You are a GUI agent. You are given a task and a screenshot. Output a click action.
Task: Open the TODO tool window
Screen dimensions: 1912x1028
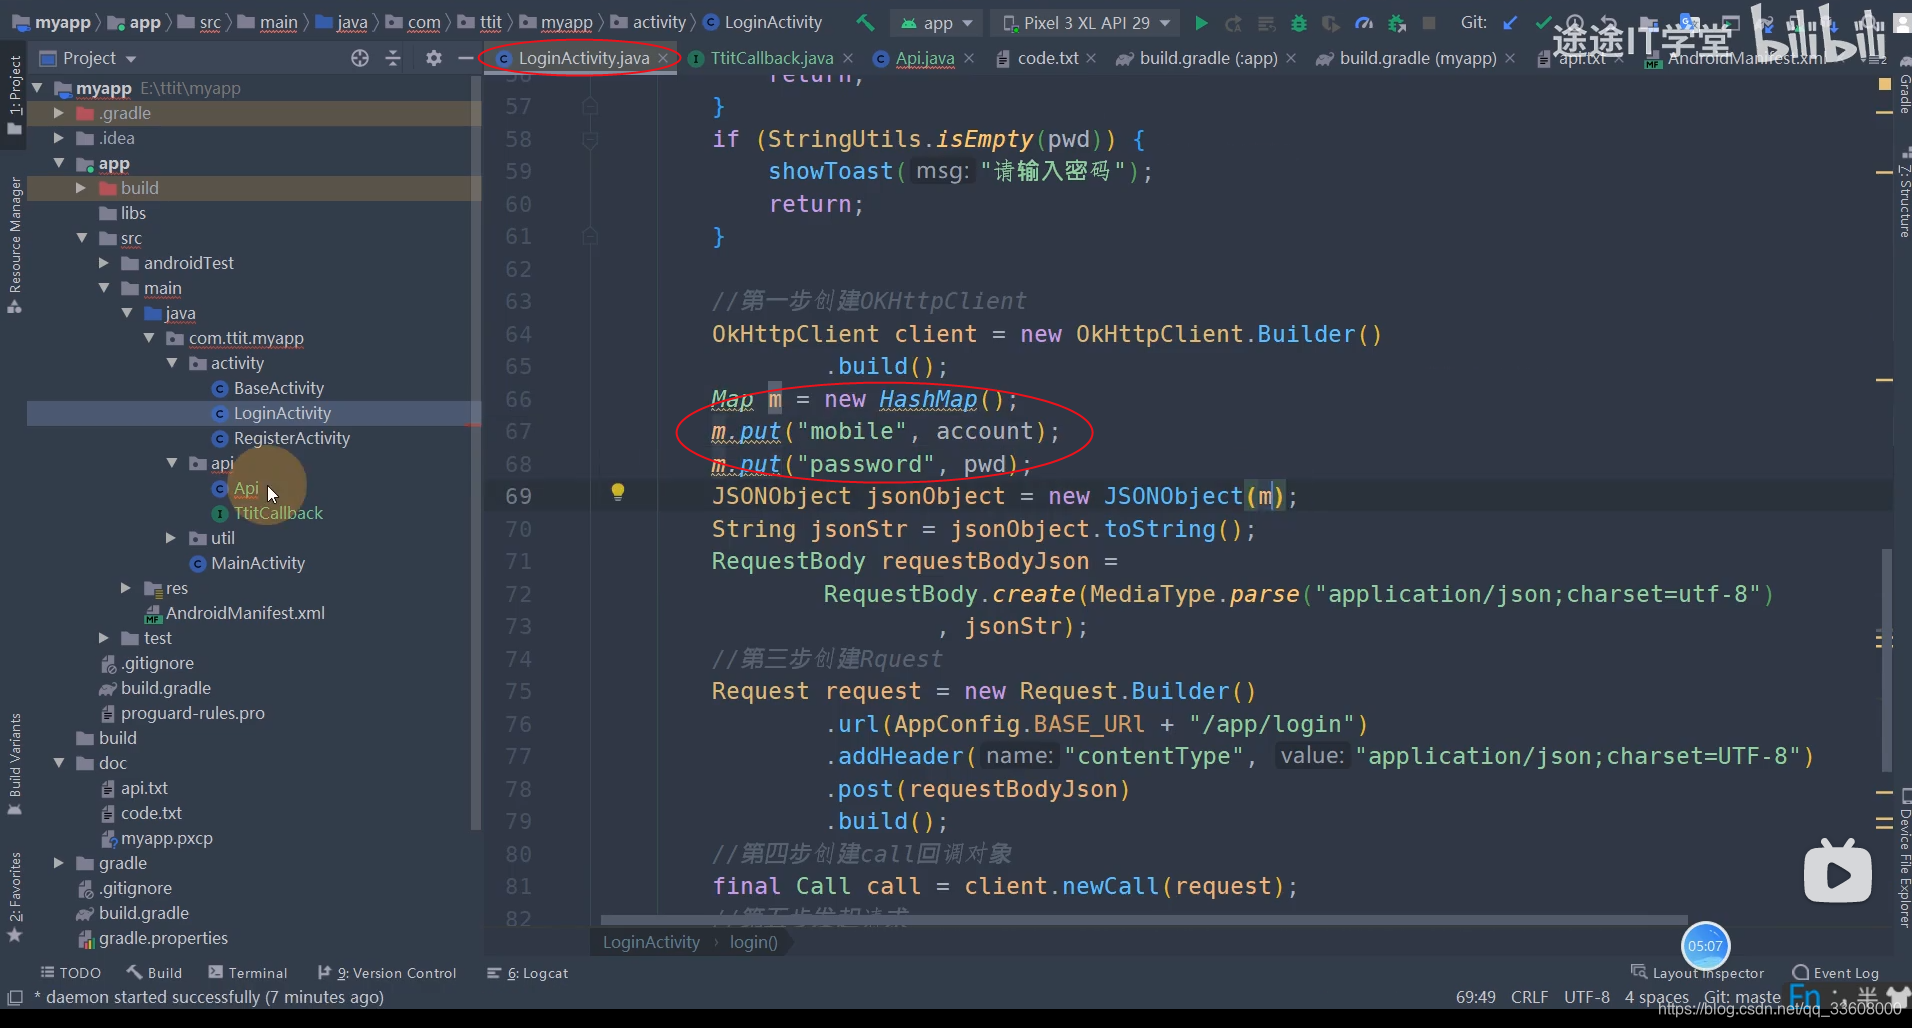[70, 972]
